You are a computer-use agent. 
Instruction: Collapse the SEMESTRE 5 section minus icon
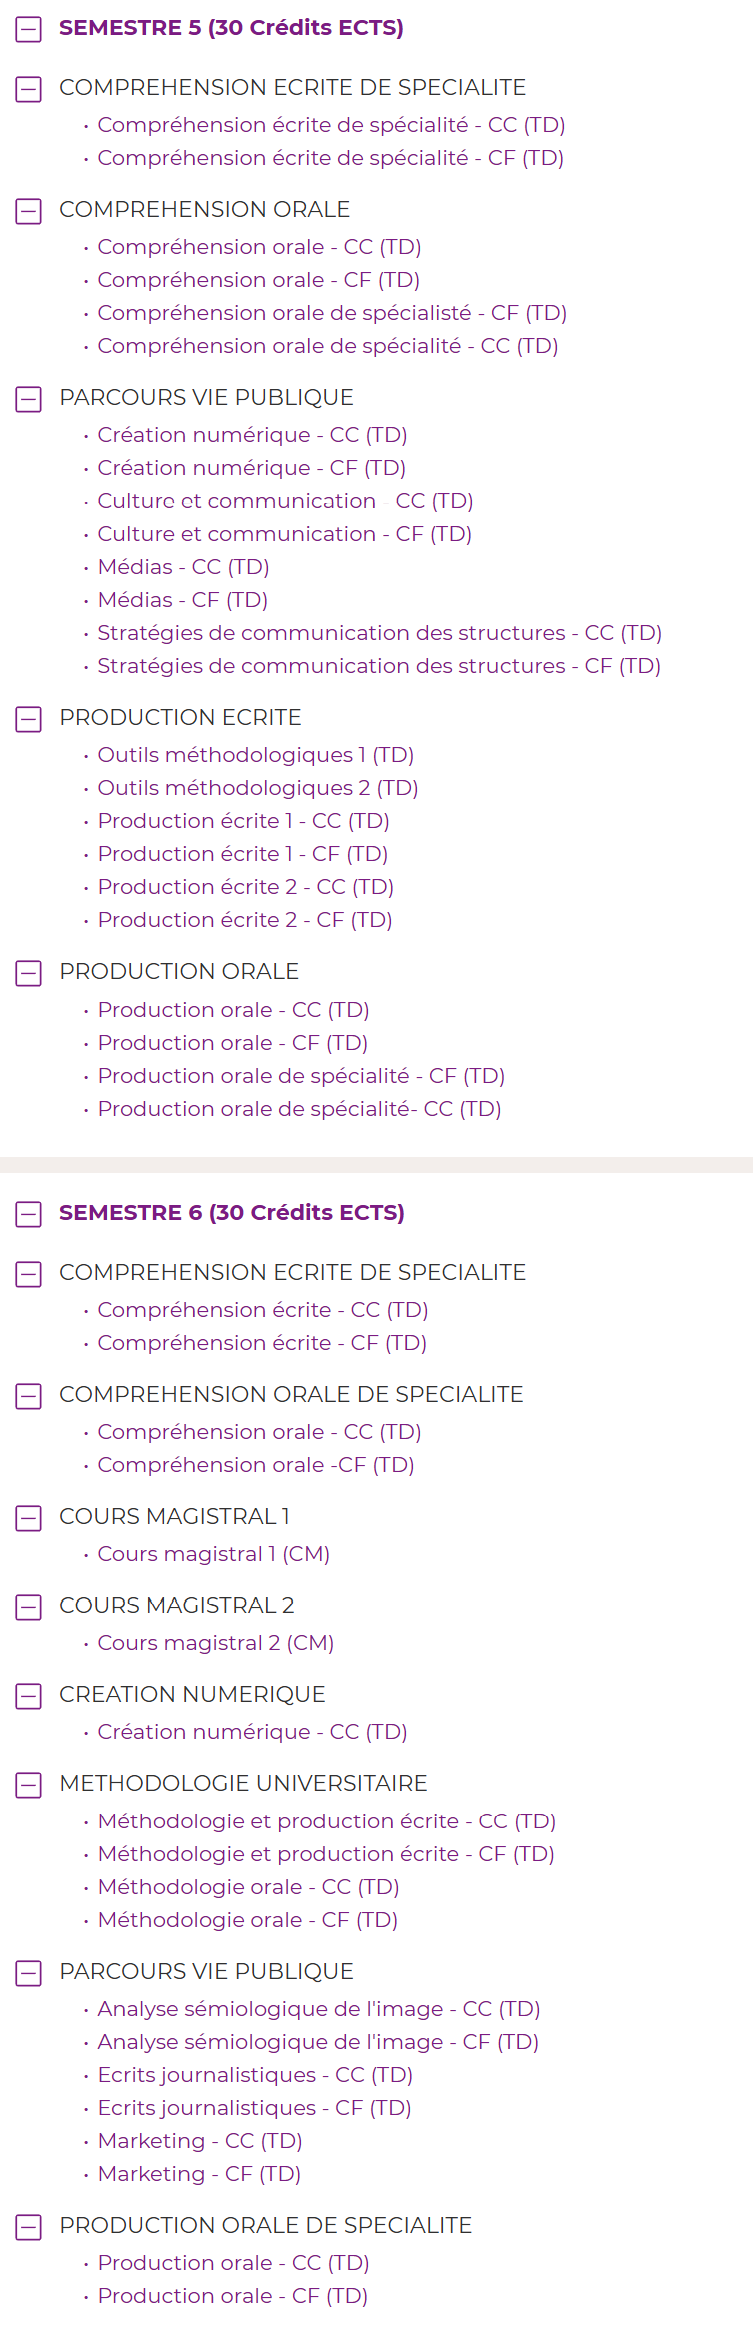[x=29, y=29]
